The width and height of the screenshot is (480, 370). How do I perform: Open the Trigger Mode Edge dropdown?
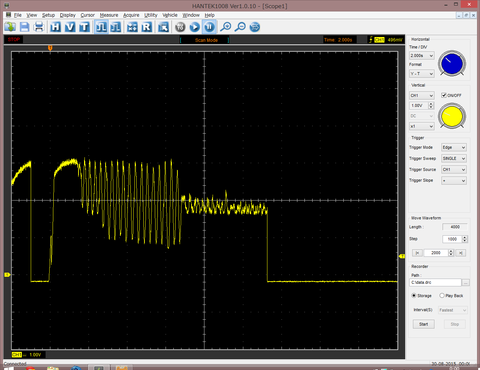click(x=454, y=147)
